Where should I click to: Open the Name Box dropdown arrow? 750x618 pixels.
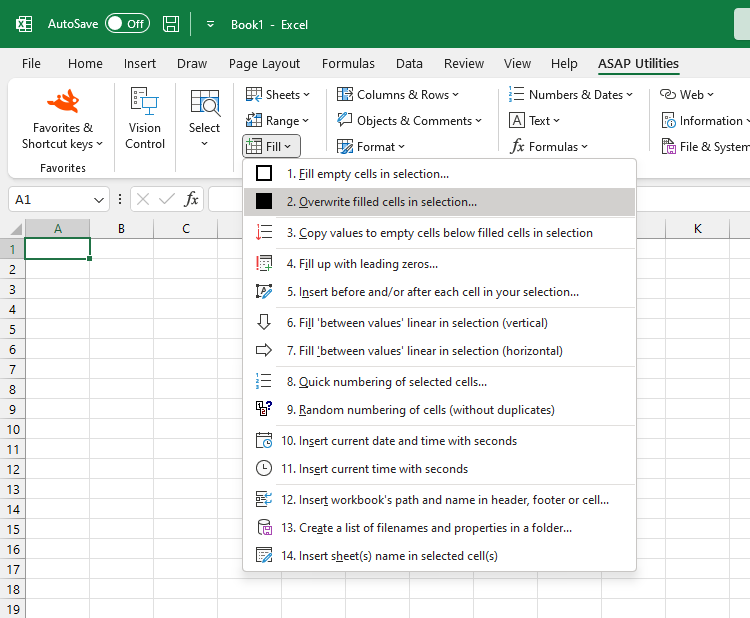pos(99,200)
